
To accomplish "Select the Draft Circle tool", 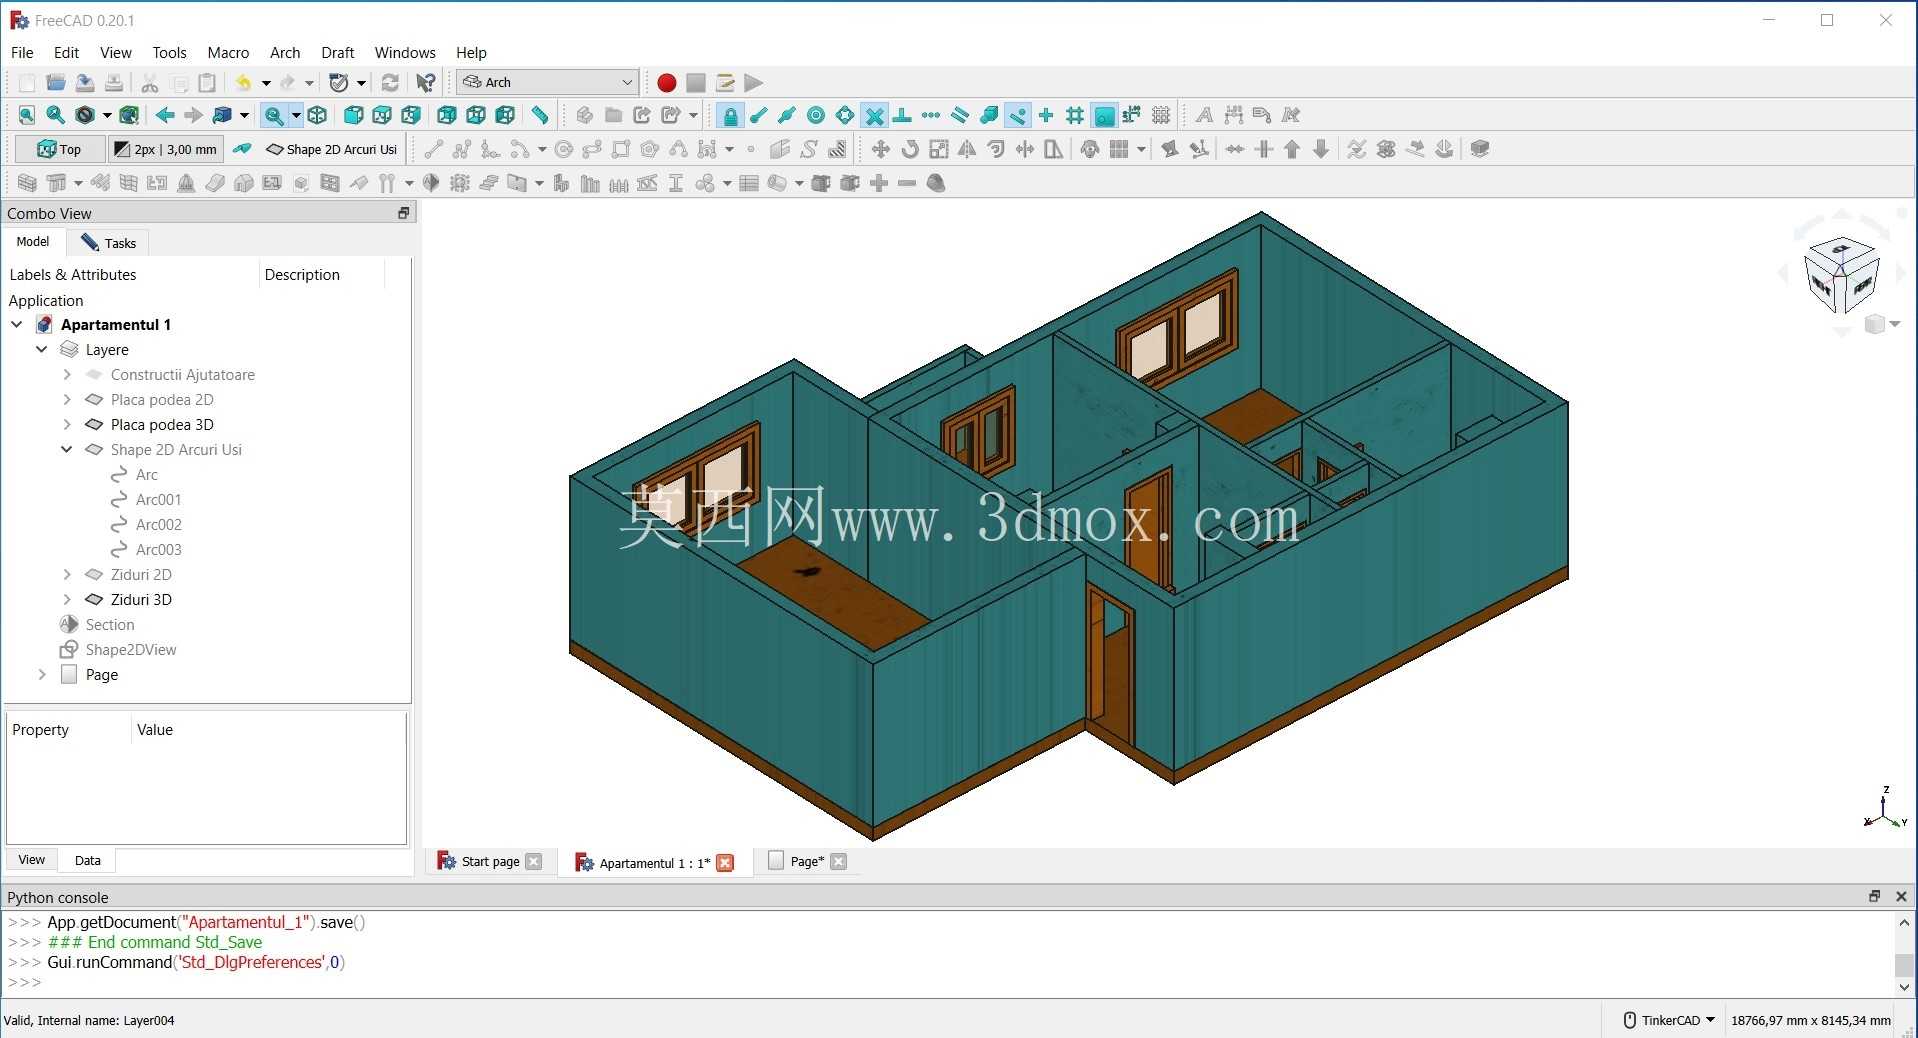I will (563, 149).
